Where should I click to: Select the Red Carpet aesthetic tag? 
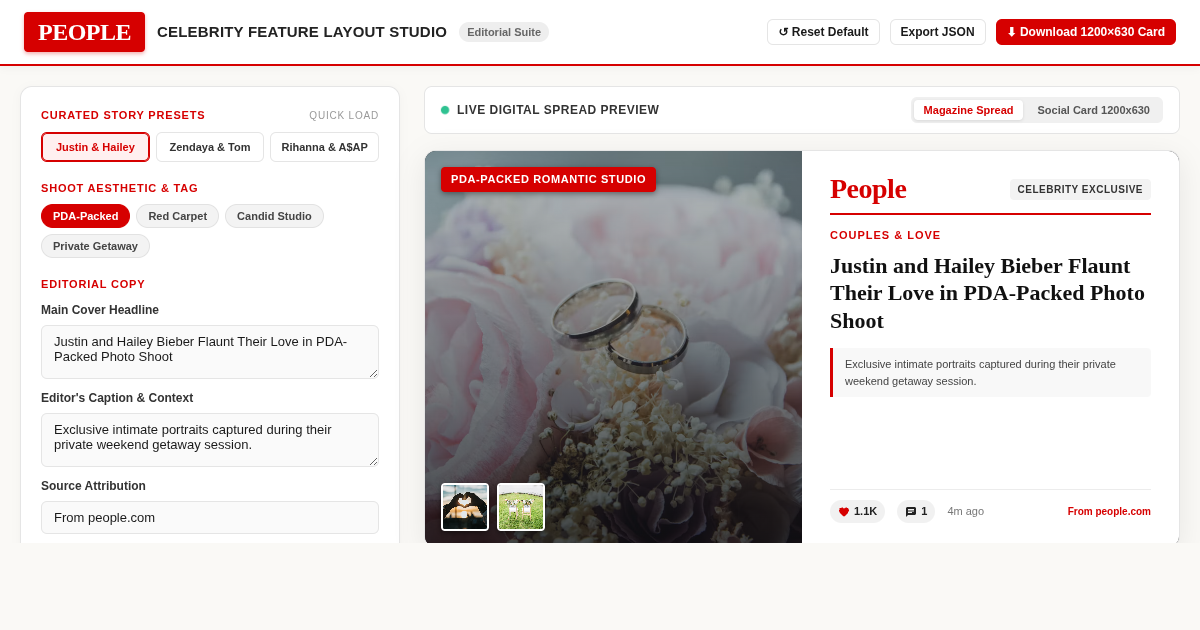pyautogui.click(x=177, y=216)
